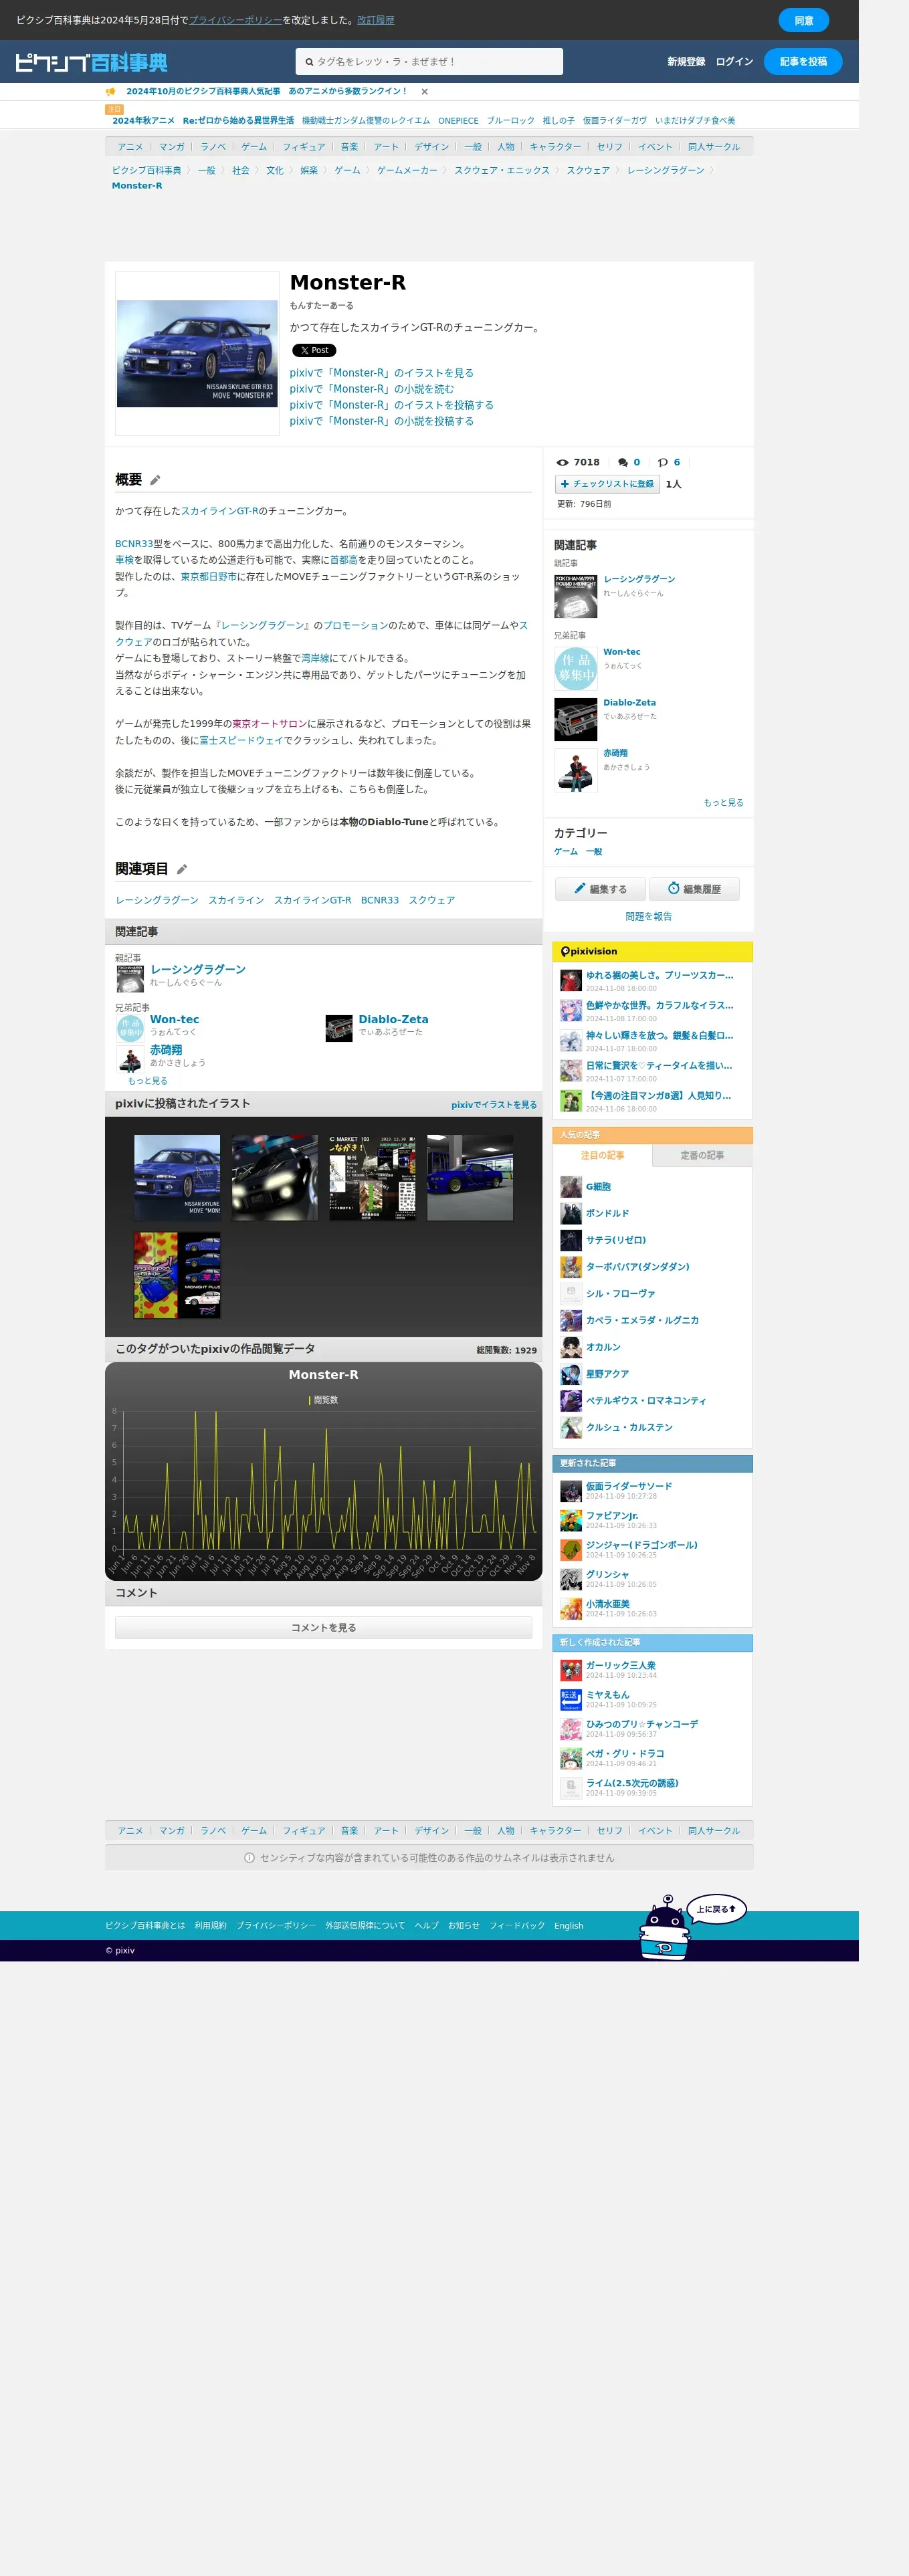Open ミヤえもん new article icon
Screen dimensions: 909x2576
point(571,1700)
